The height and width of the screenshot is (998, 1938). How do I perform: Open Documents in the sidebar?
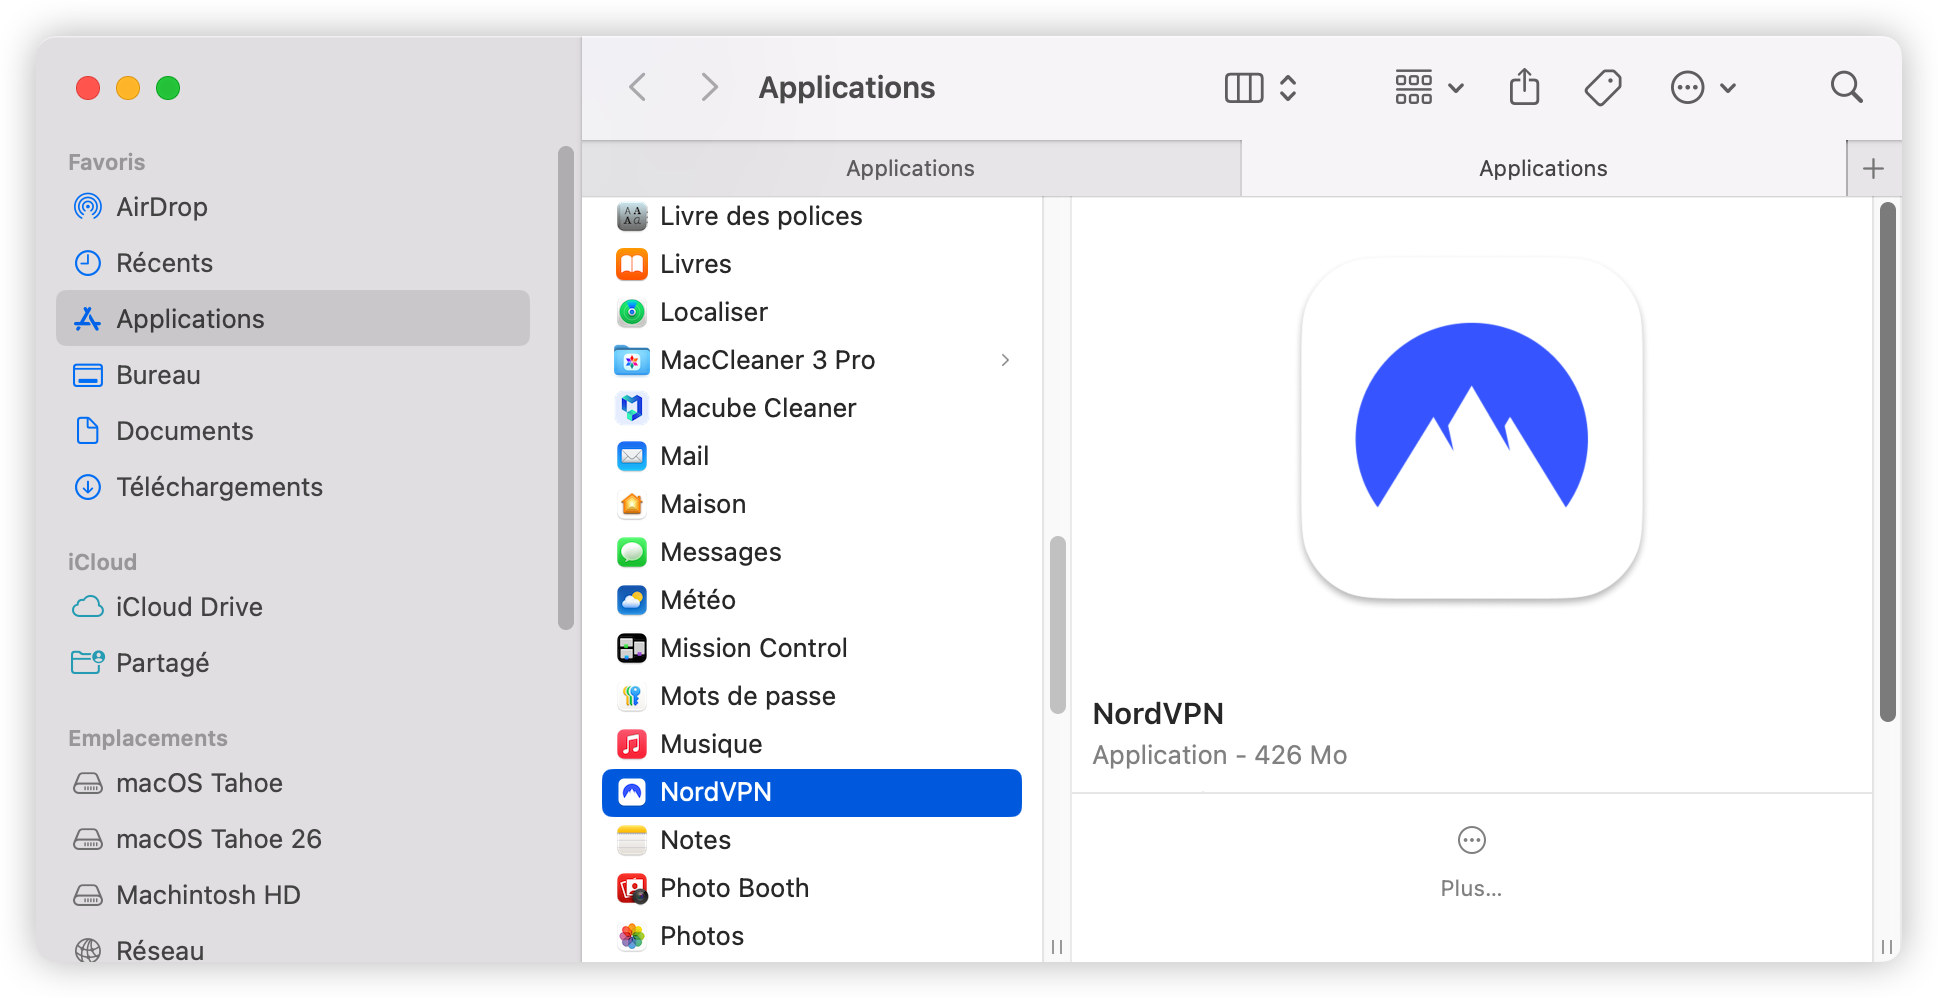[x=293, y=431]
